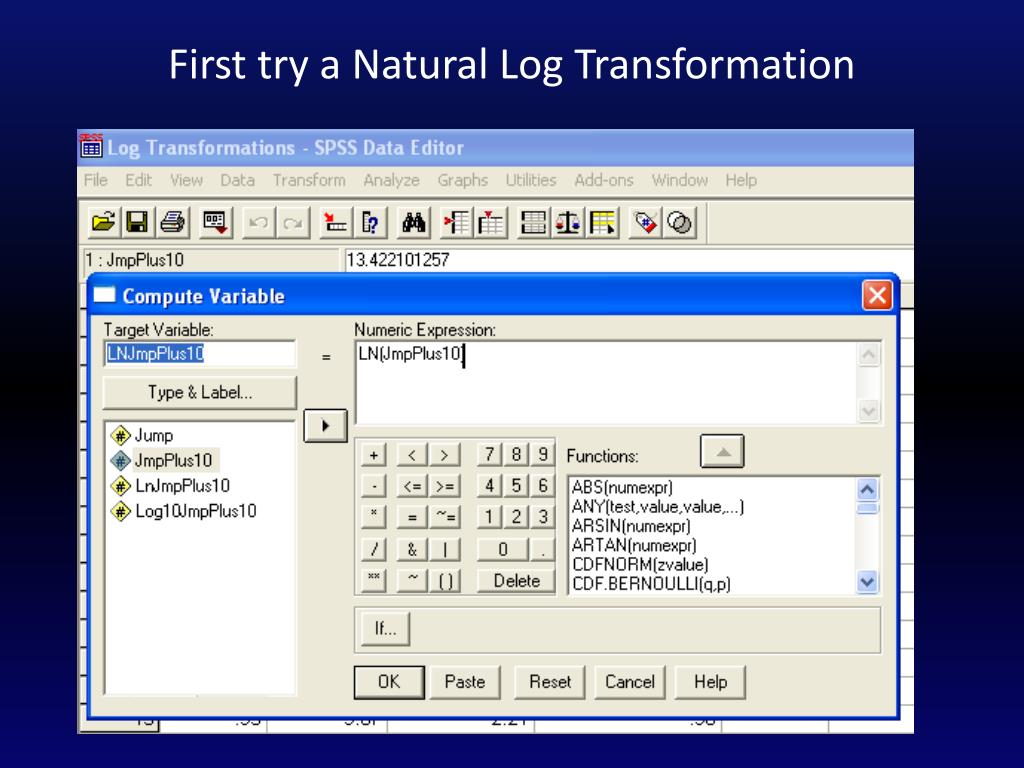Click the Use Sets circles icon
The width and height of the screenshot is (1024, 768).
tap(680, 223)
